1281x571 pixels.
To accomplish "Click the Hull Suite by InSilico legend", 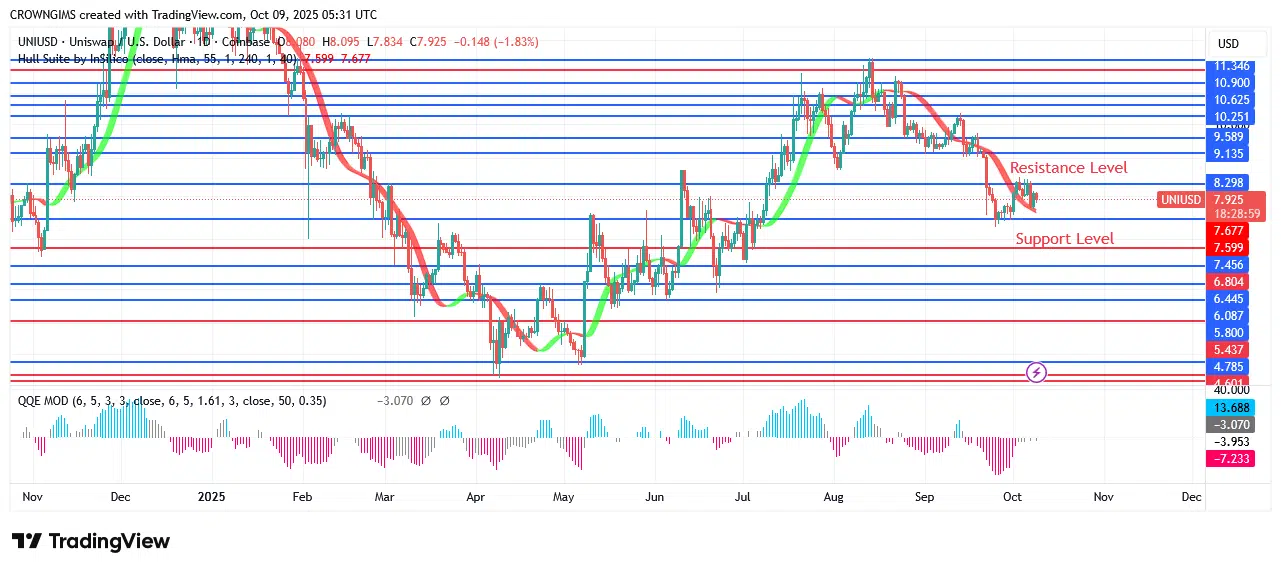I will 90,59.
